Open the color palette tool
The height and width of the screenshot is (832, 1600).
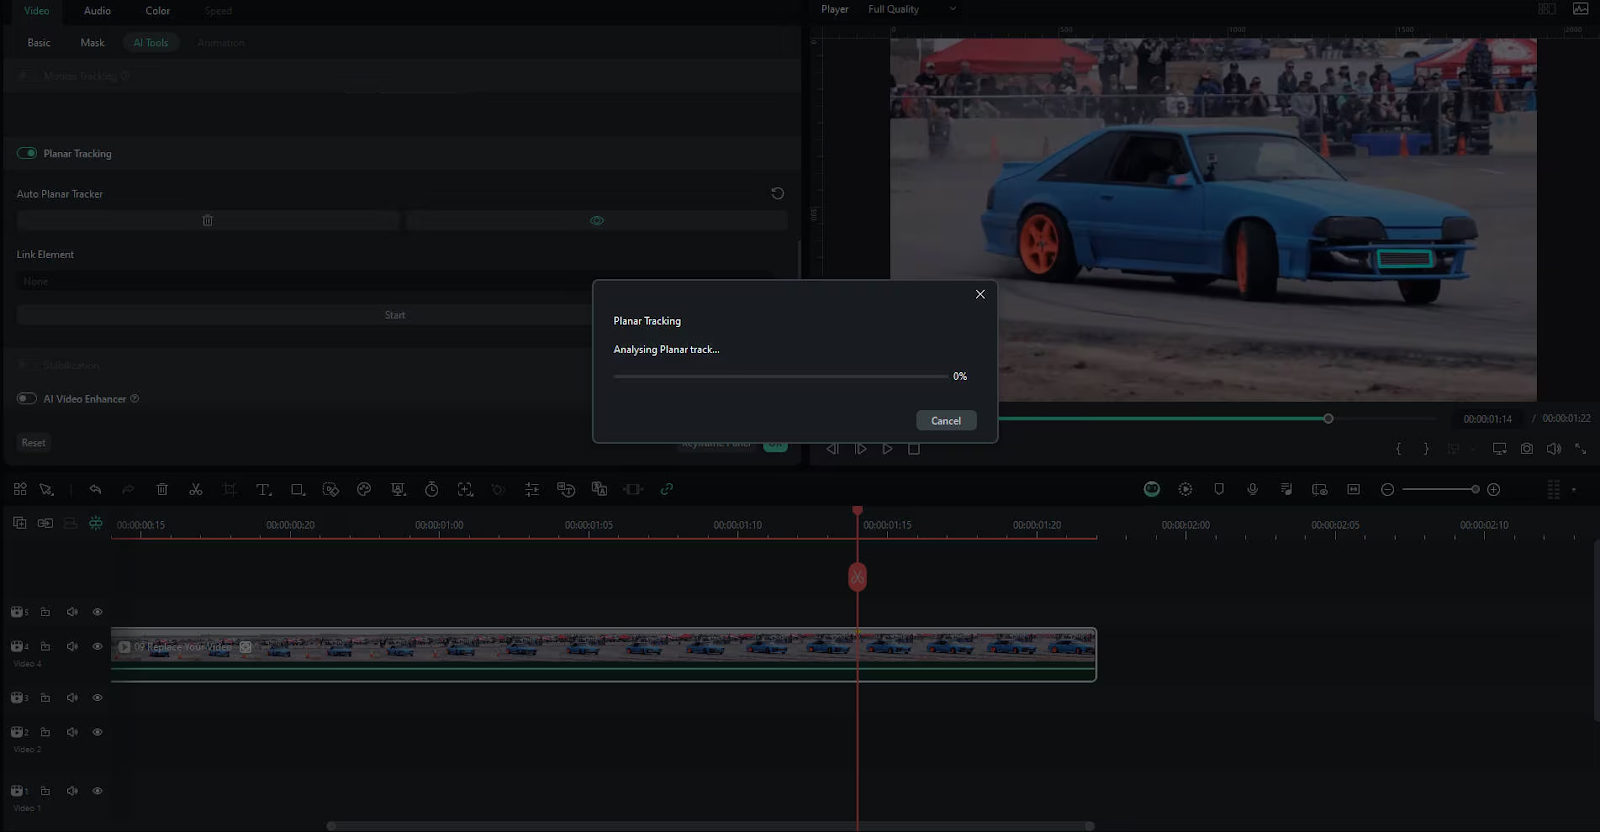tap(364, 490)
